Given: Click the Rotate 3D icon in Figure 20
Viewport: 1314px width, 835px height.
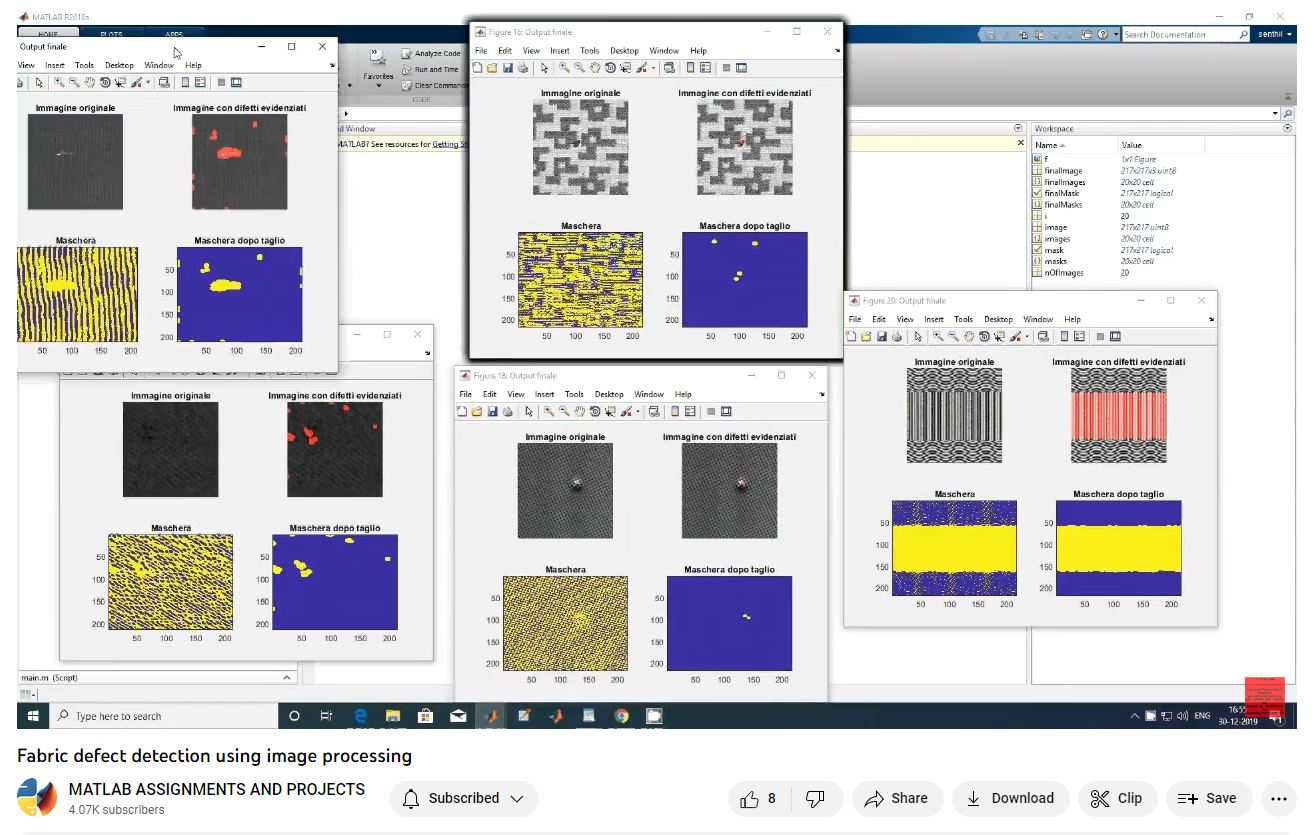Looking at the screenshot, I should [x=984, y=336].
